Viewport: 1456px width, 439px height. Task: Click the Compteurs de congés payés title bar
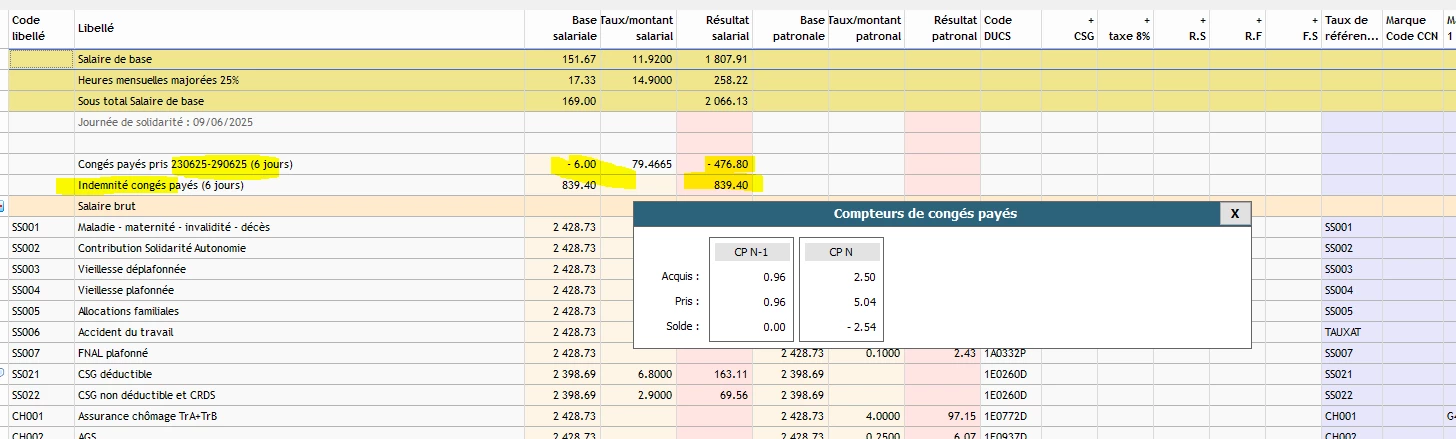coord(926,213)
